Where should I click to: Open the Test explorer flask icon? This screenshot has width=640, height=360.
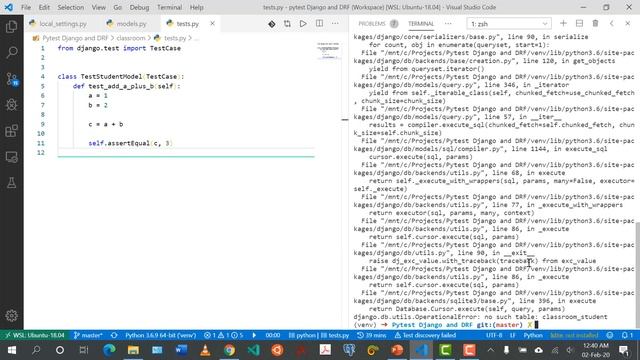[11, 183]
